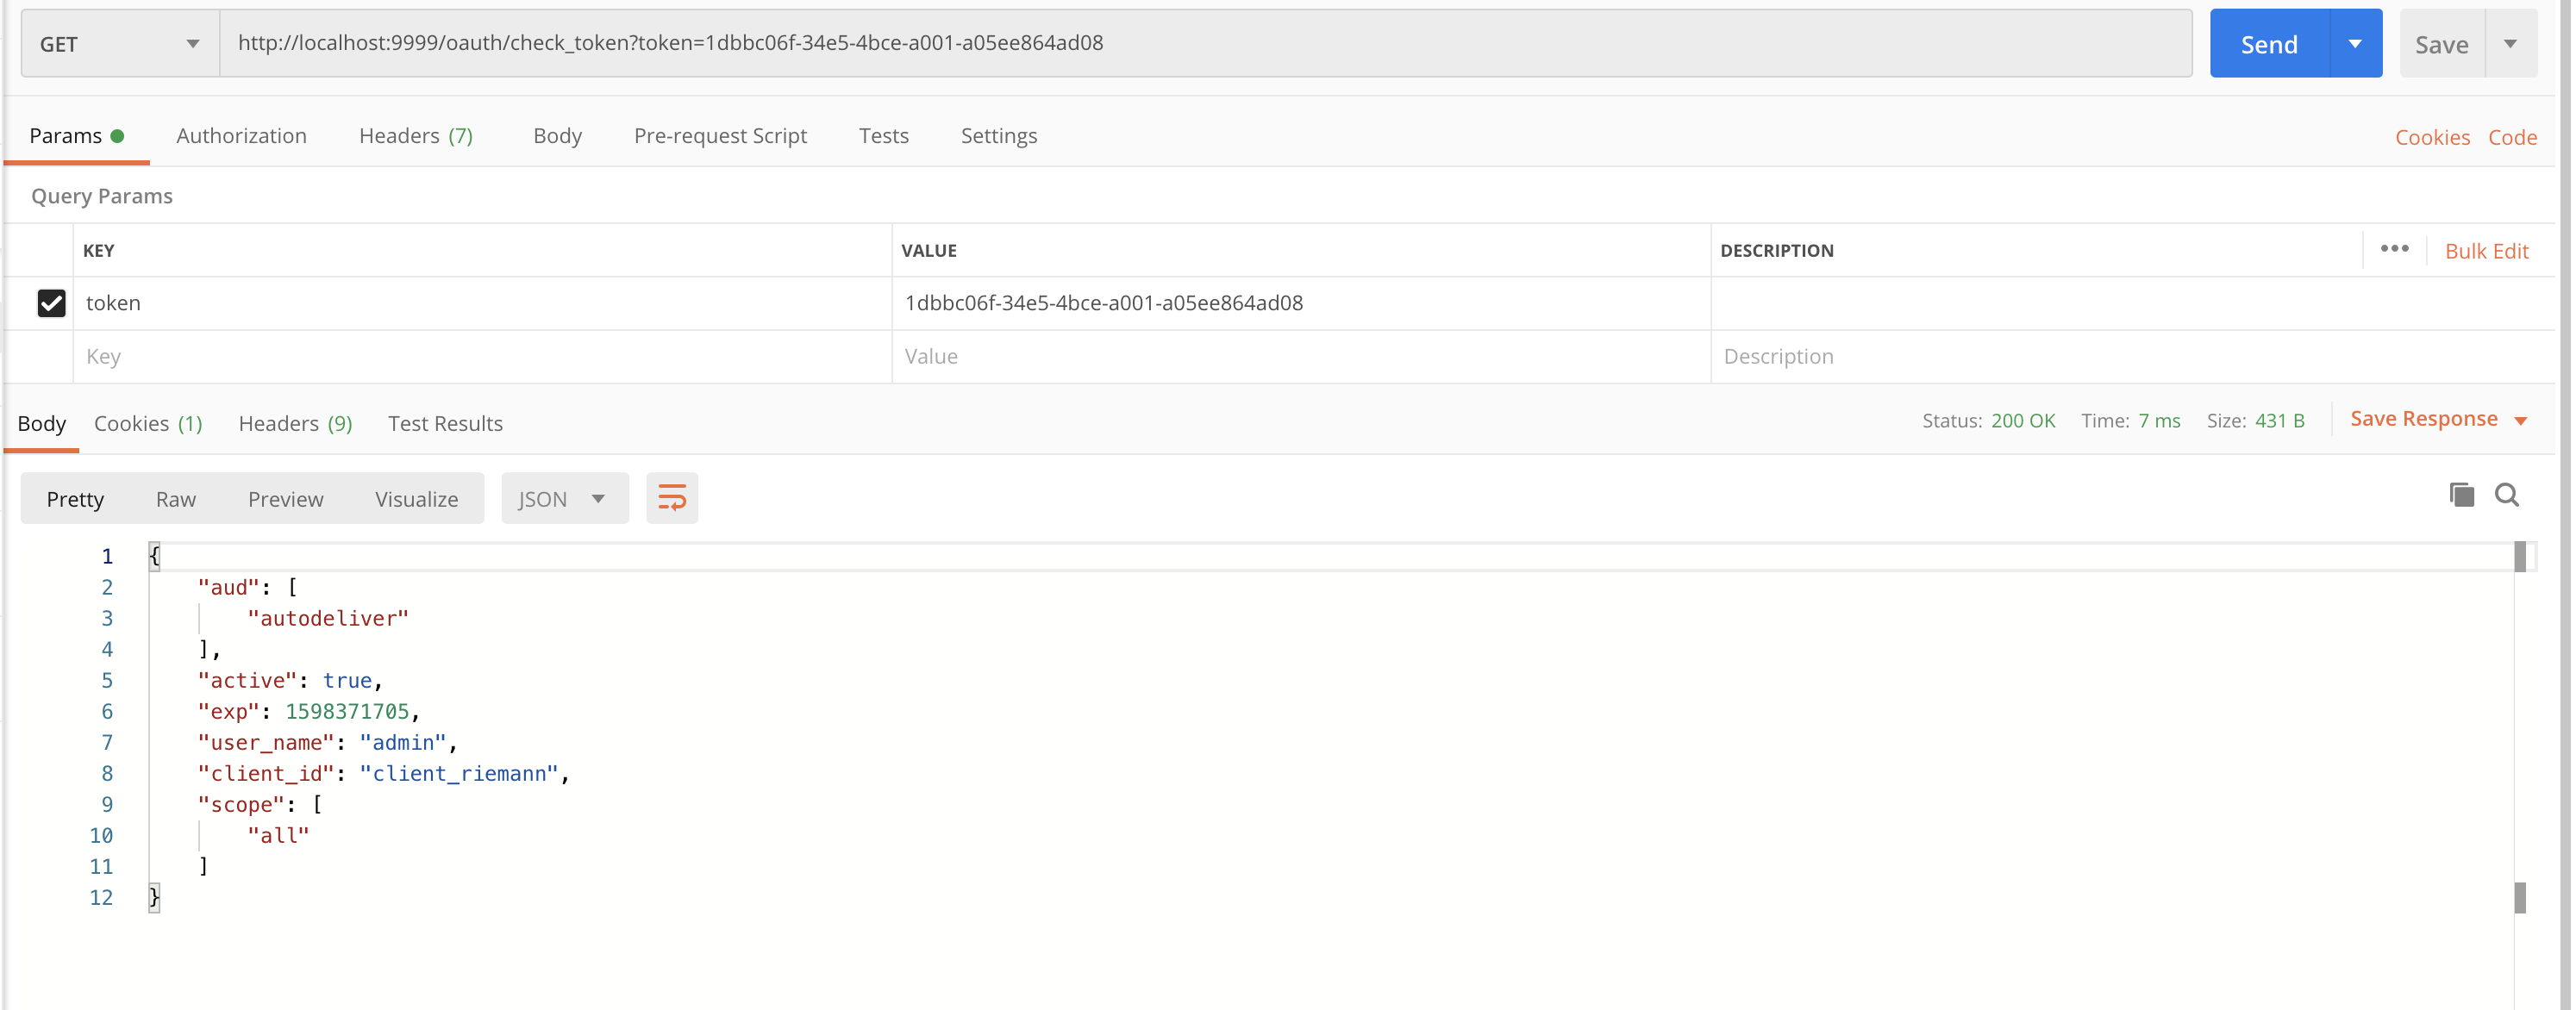2576x1010 pixels.
Task: Open the Code link
Action: pyautogui.click(x=2511, y=137)
